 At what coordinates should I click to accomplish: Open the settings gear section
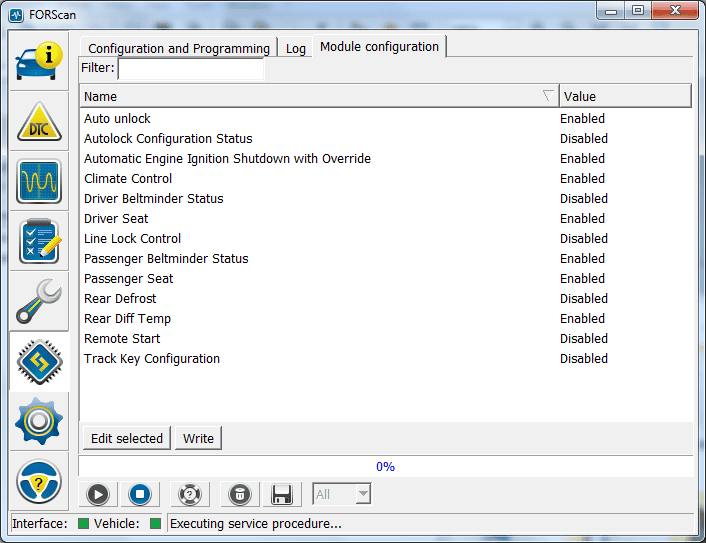(39, 421)
